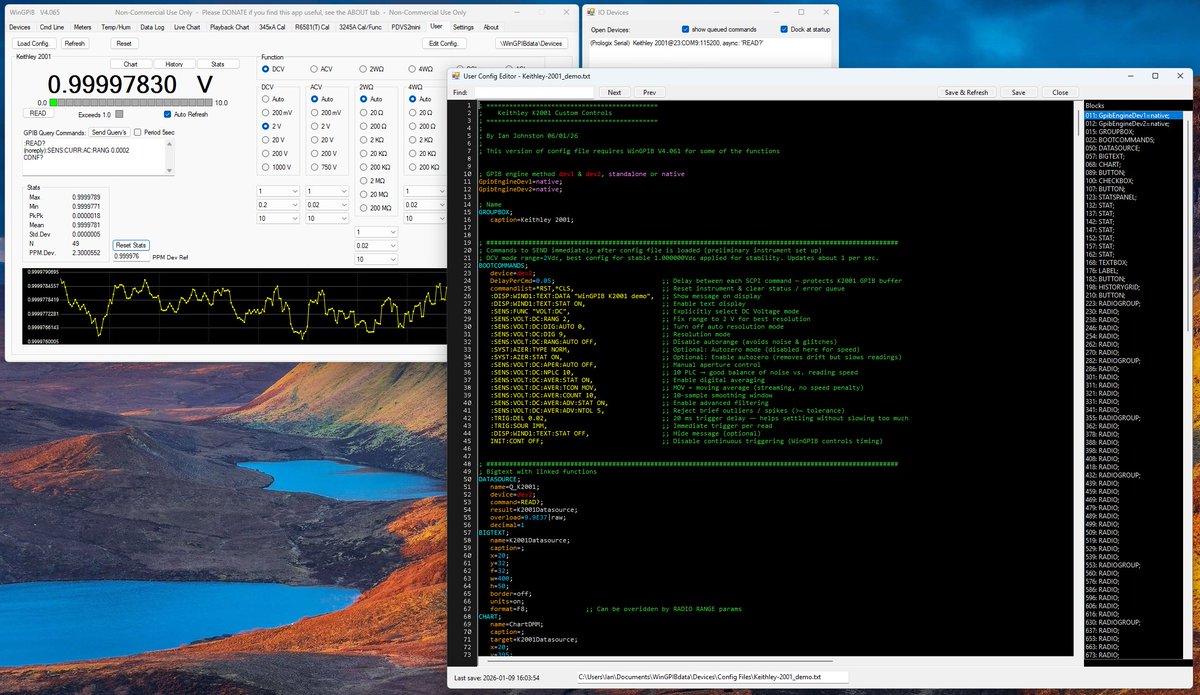Uncheck show queued commands in IO Devices
The width and height of the screenshot is (1200, 695).
click(x=685, y=30)
